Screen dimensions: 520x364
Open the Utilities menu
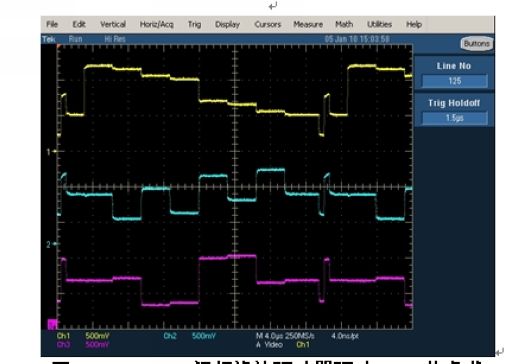click(379, 24)
